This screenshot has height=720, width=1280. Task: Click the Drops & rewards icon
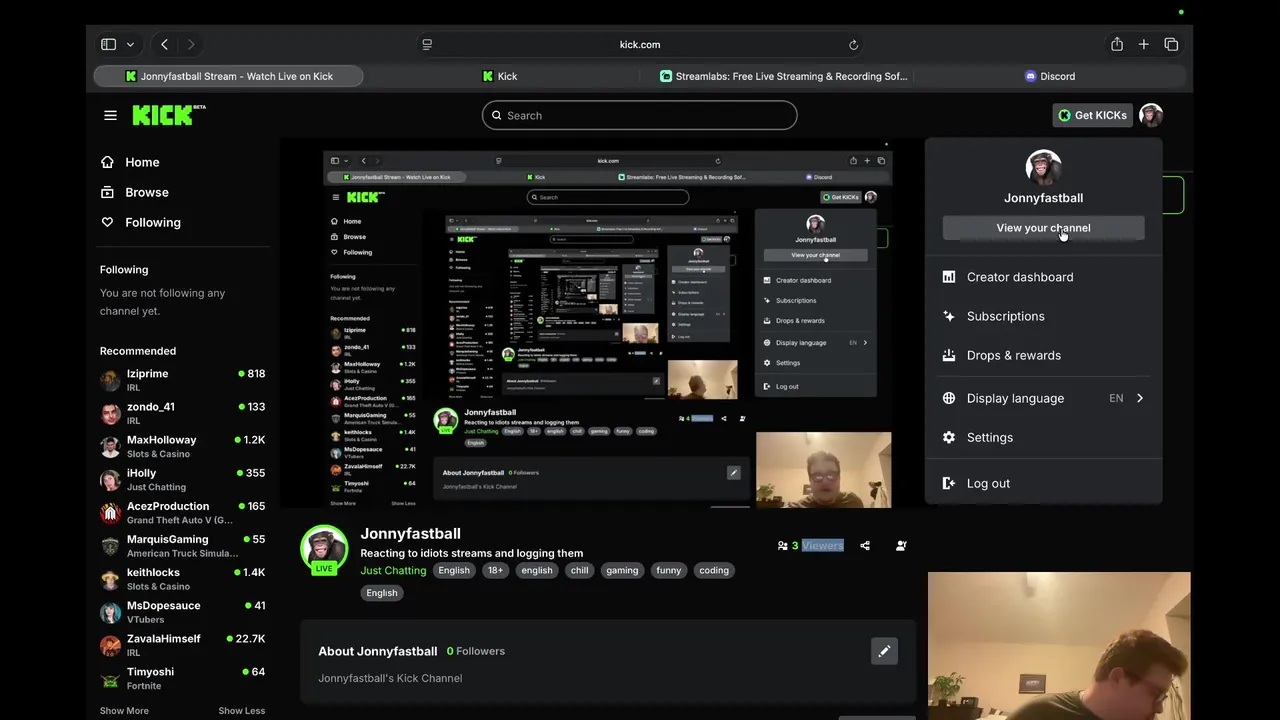949,355
